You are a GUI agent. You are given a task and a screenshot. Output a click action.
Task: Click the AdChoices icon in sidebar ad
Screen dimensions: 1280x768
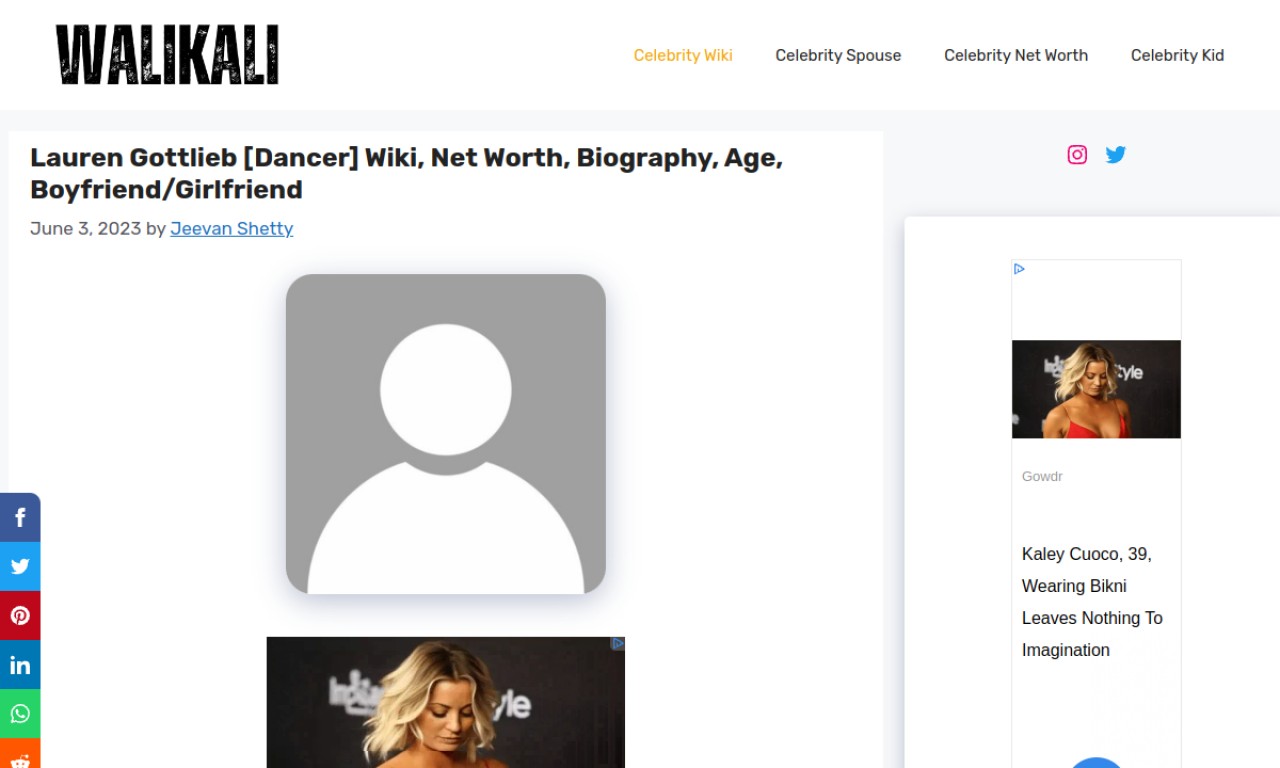coord(1019,269)
